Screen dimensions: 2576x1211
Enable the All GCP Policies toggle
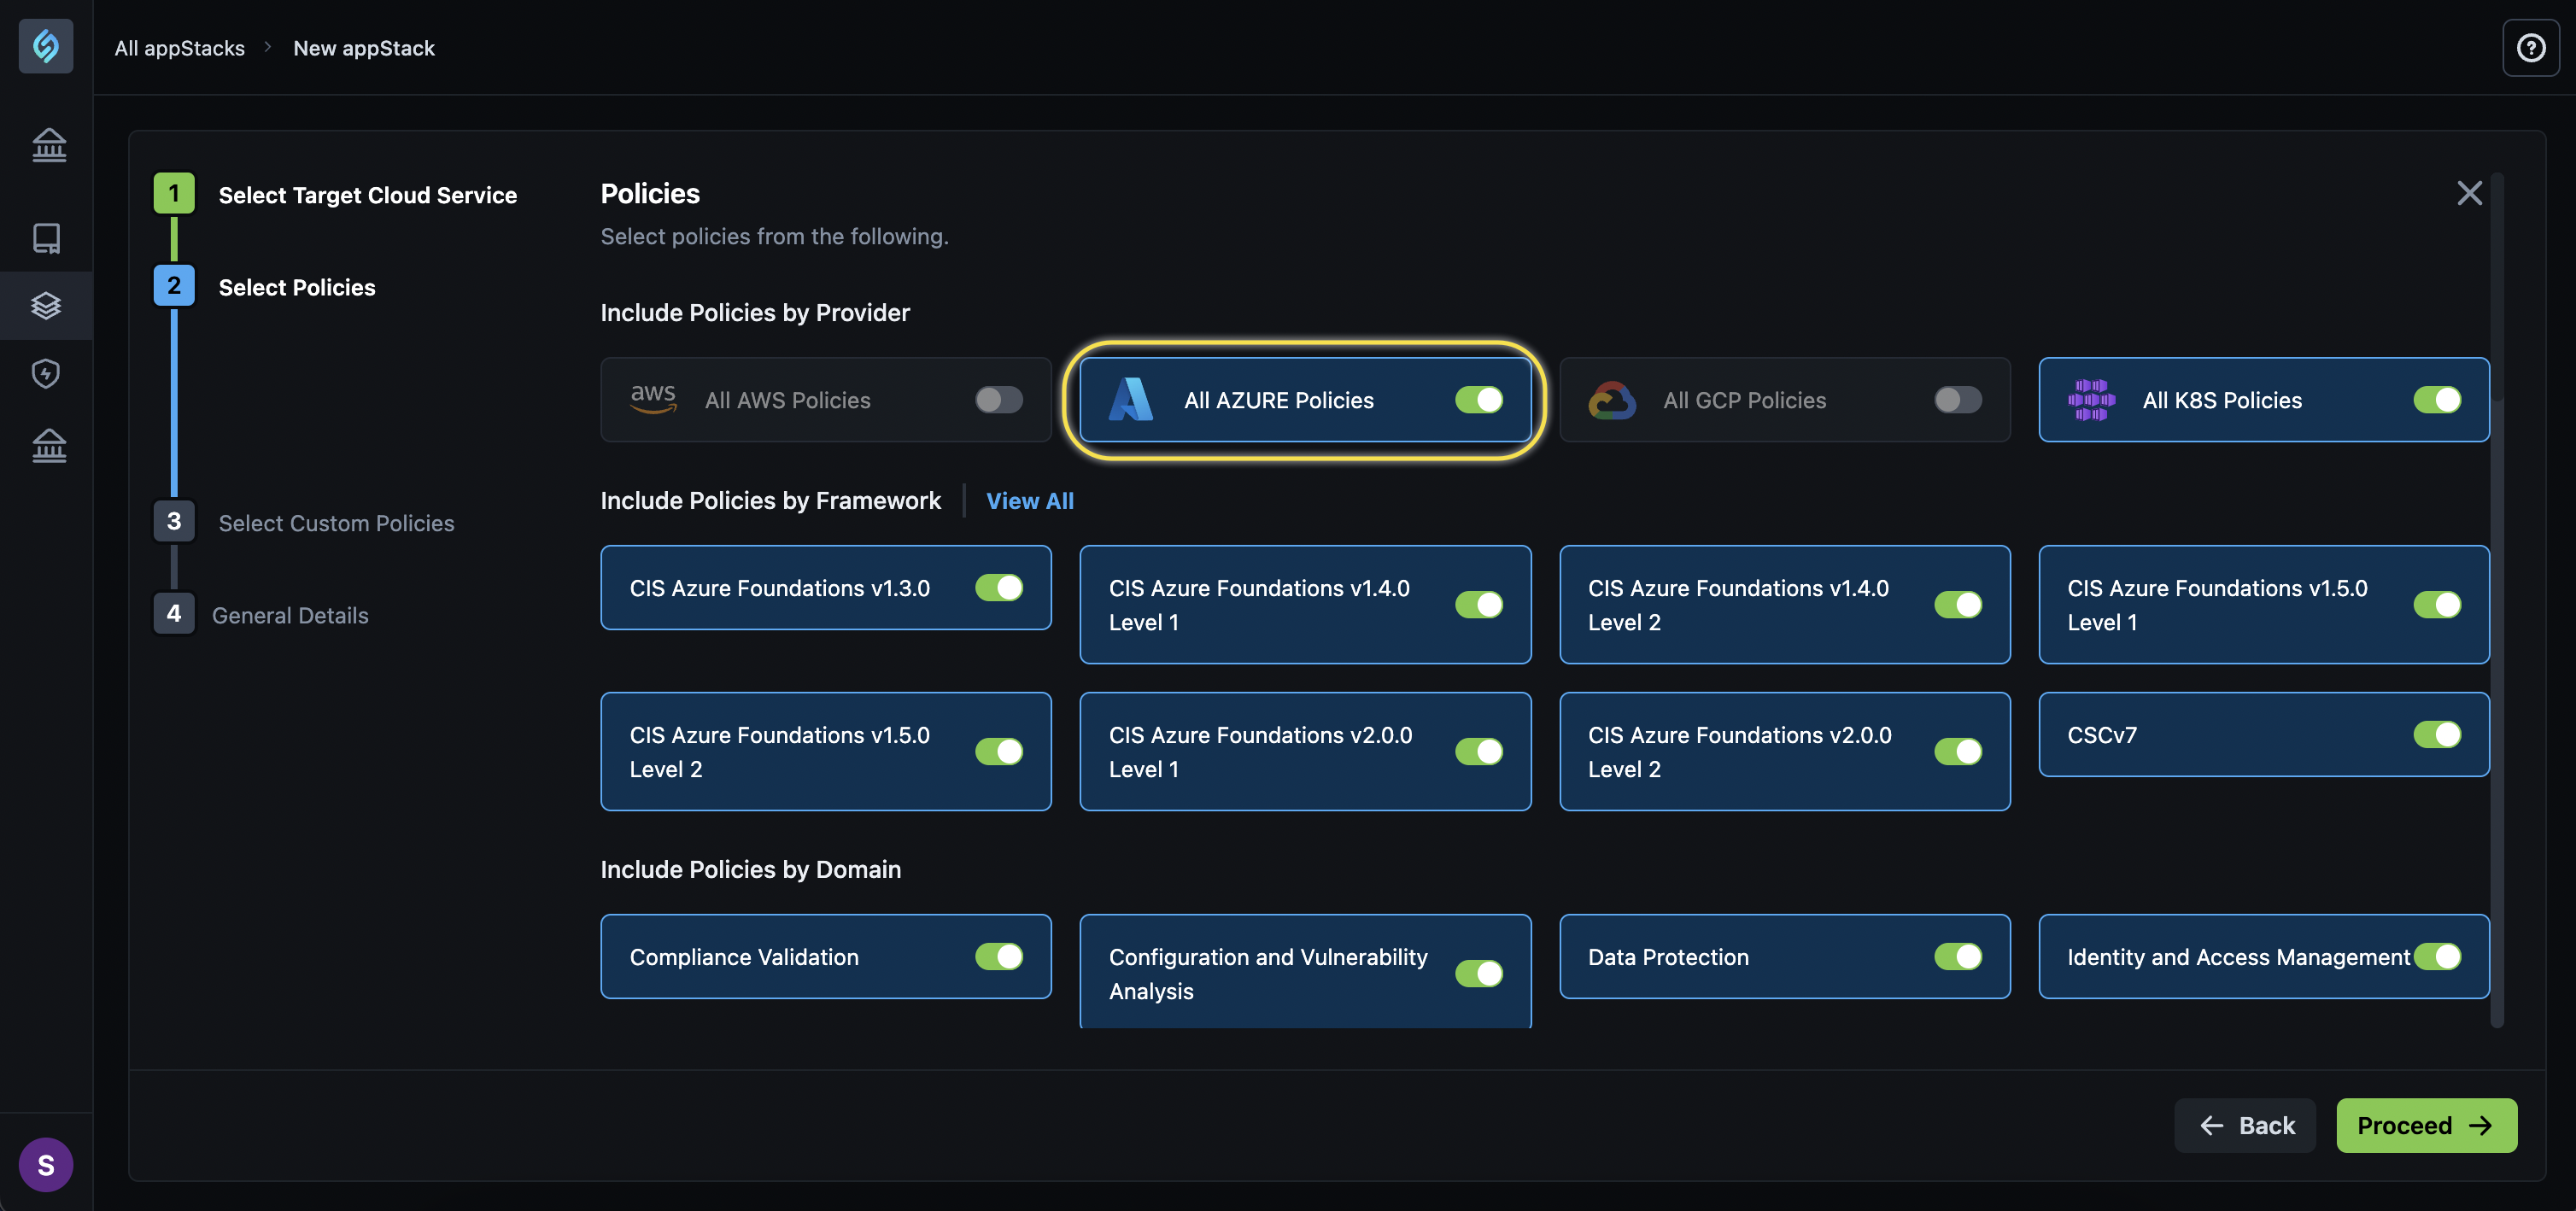[x=1958, y=400]
